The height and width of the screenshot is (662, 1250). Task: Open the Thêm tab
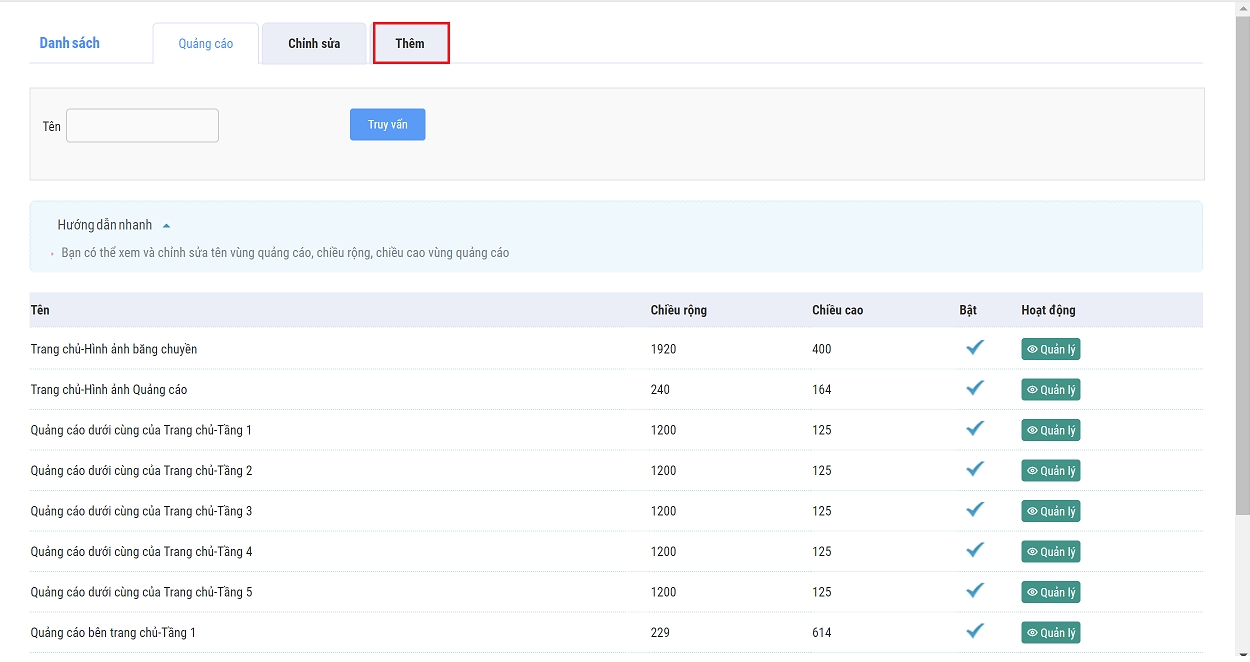point(410,44)
